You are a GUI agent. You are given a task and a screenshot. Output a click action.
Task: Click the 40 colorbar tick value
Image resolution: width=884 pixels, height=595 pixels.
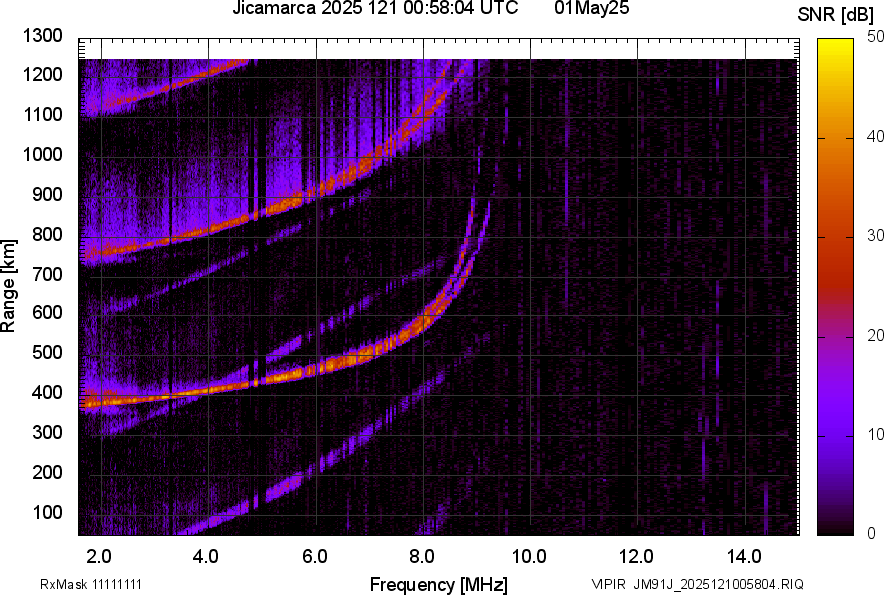[875, 136]
